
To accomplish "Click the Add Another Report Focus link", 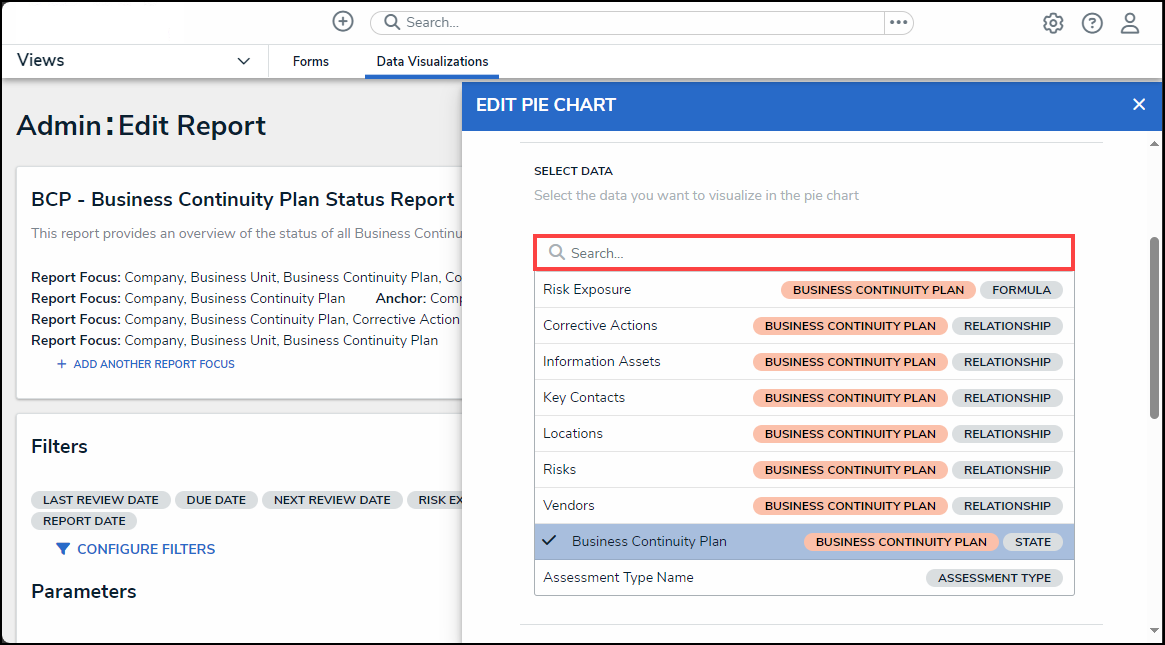I will click(154, 364).
